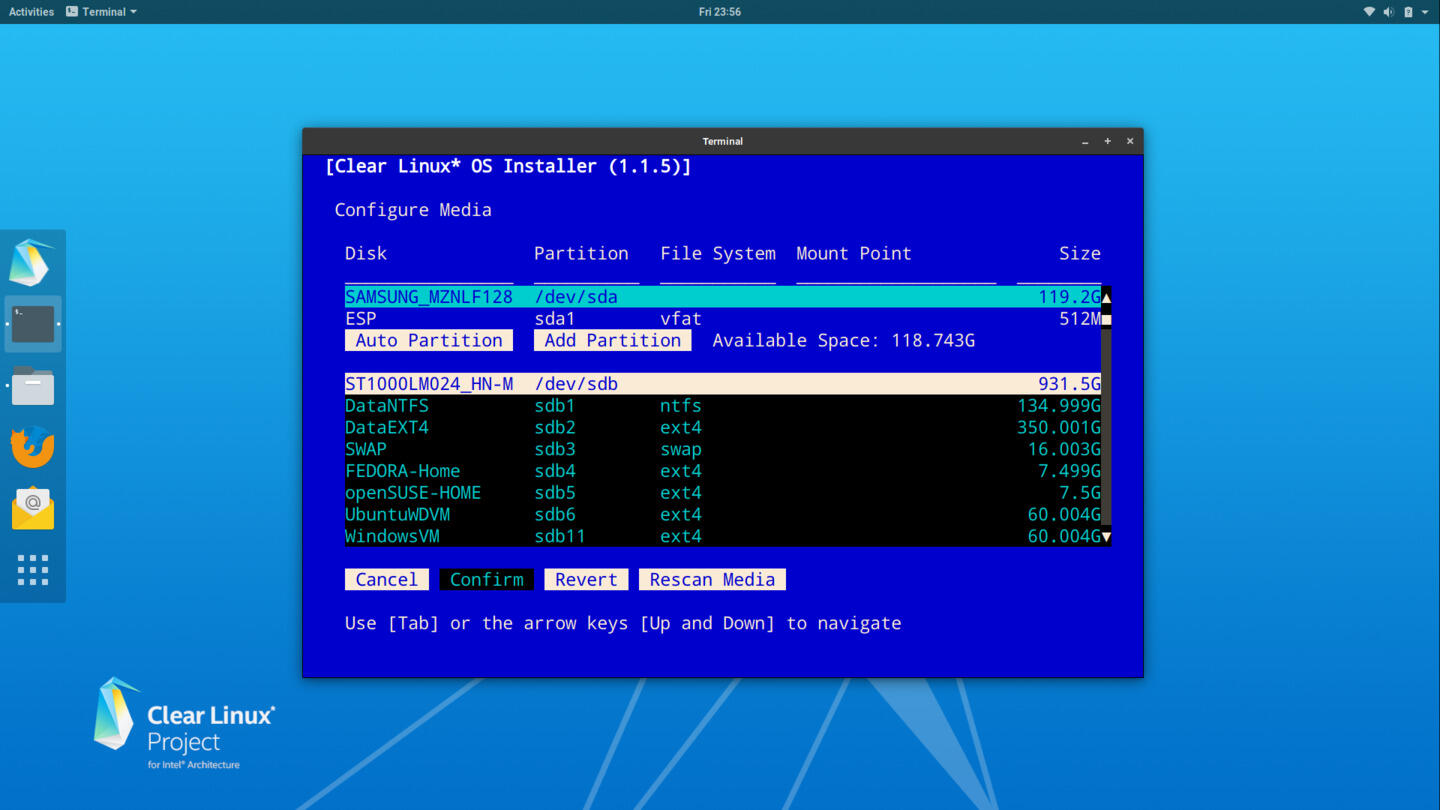The width and height of the screenshot is (1440, 810).
Task: Click the Size column header
Action: [x=1080, y=254]
